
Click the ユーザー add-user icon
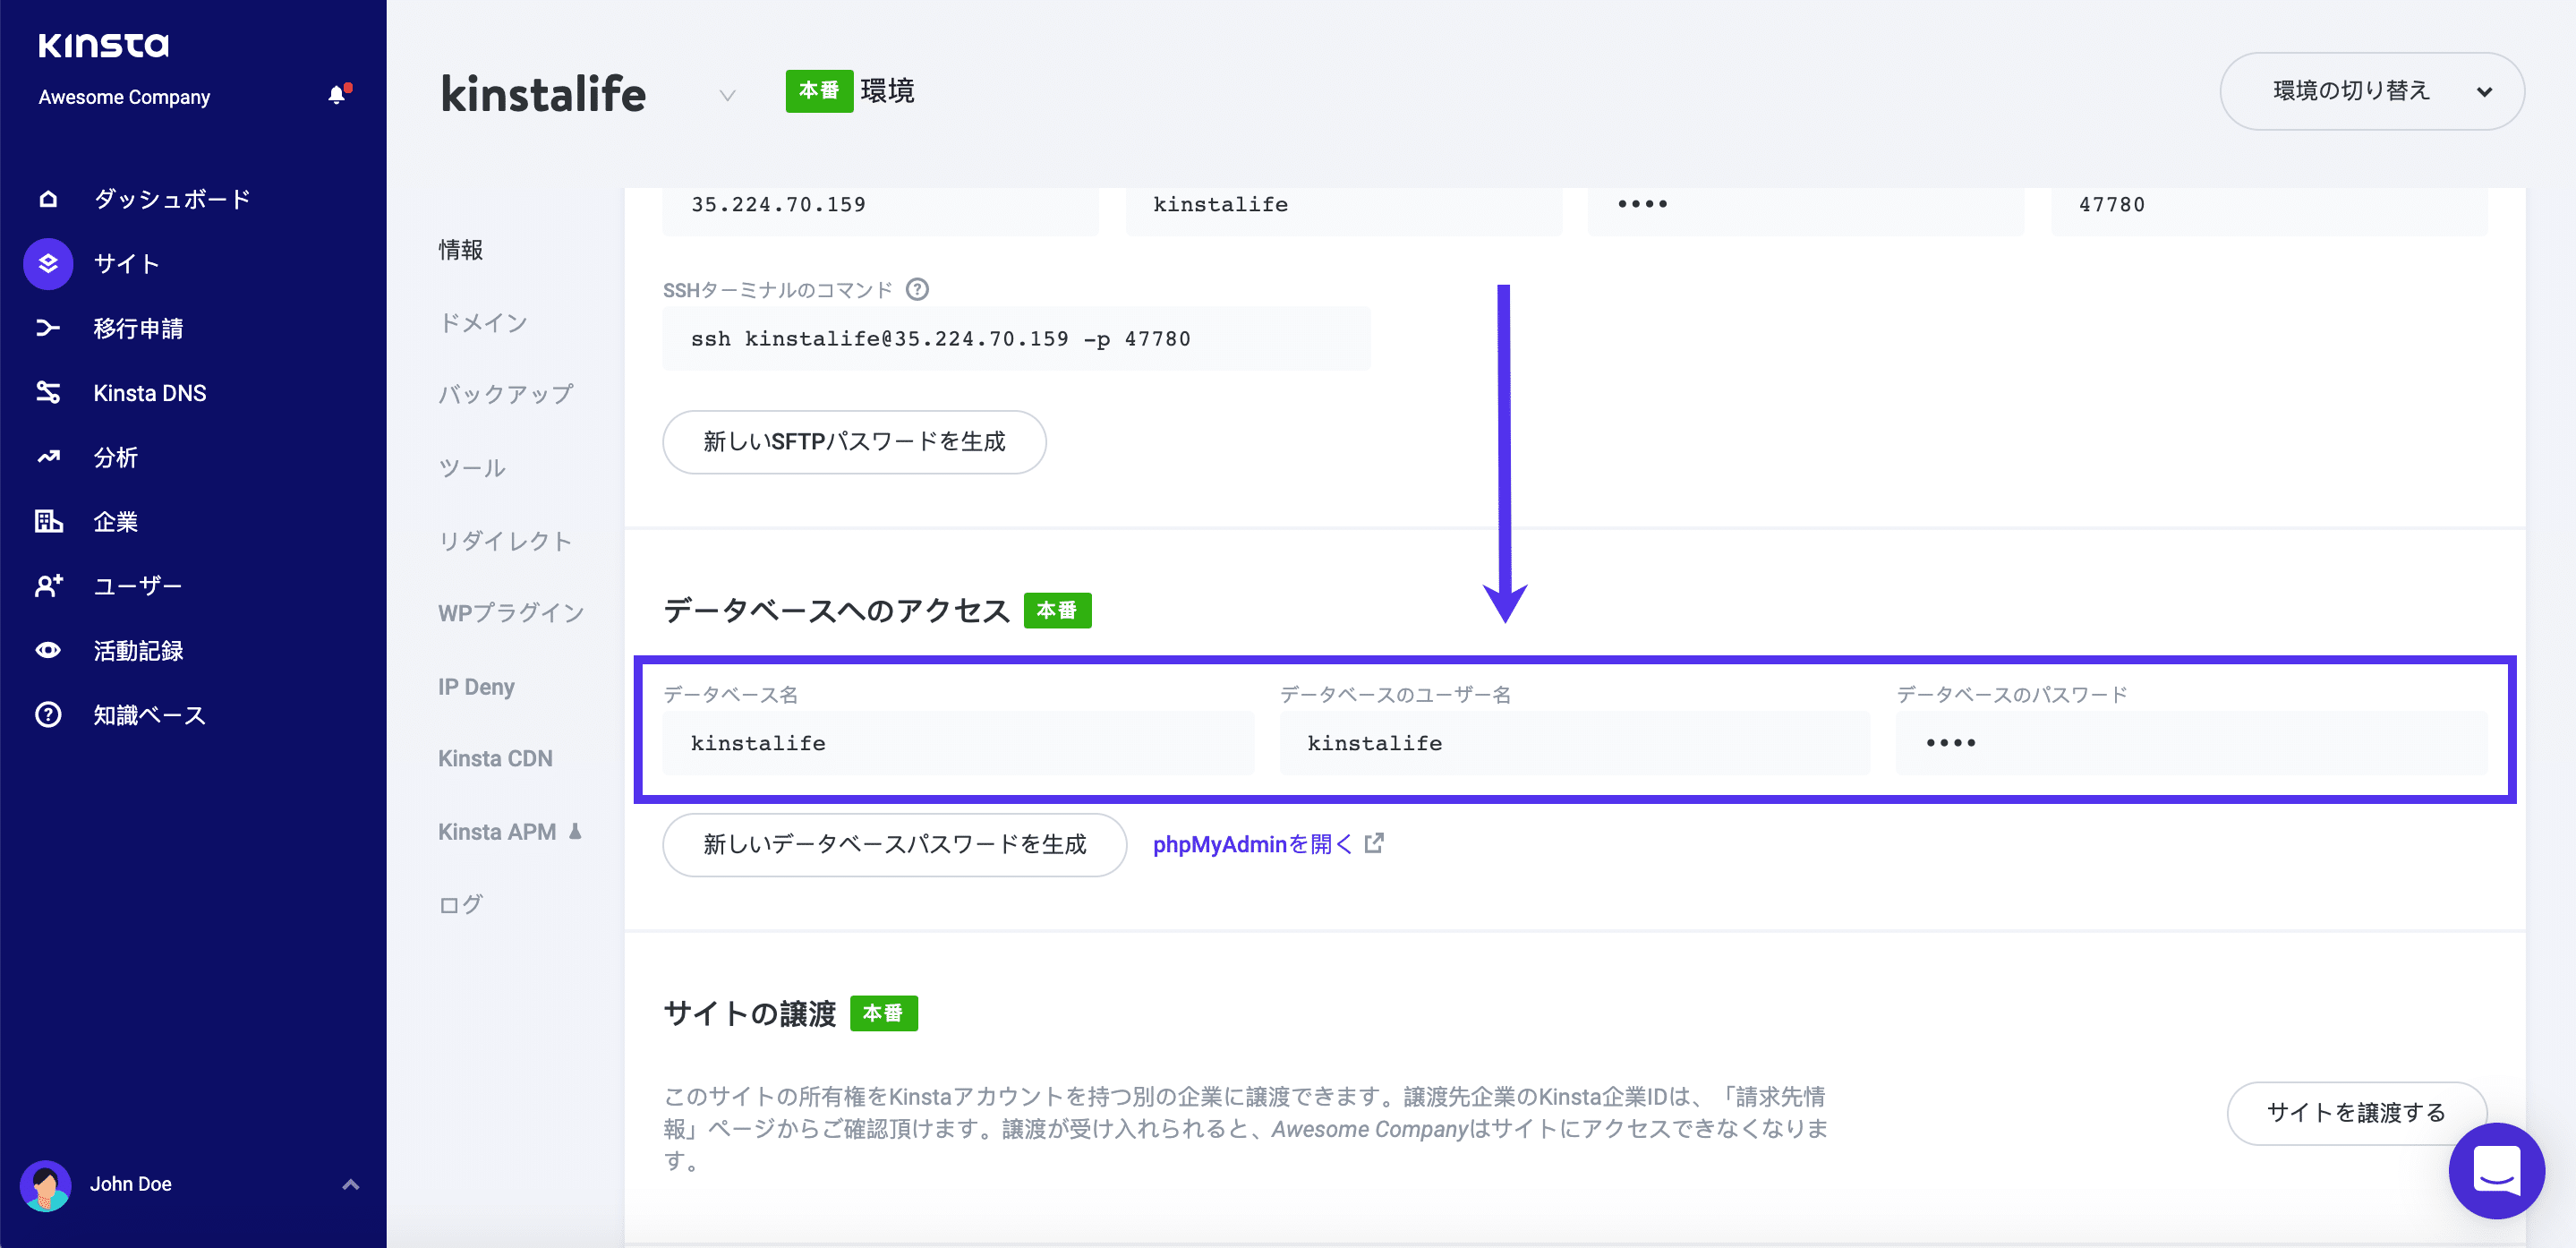48,586
